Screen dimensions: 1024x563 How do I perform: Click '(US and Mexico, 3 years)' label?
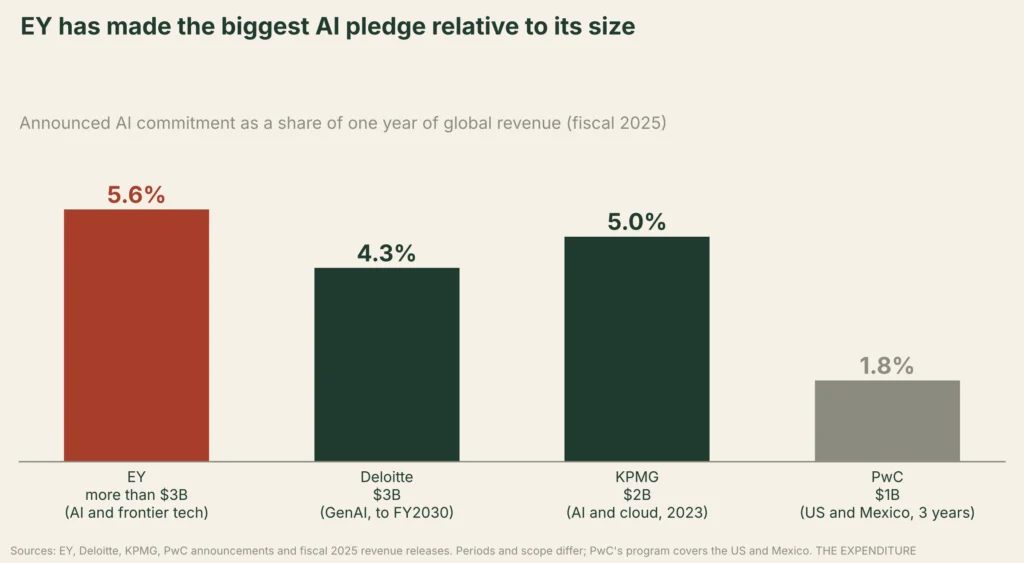coord(887,513)
